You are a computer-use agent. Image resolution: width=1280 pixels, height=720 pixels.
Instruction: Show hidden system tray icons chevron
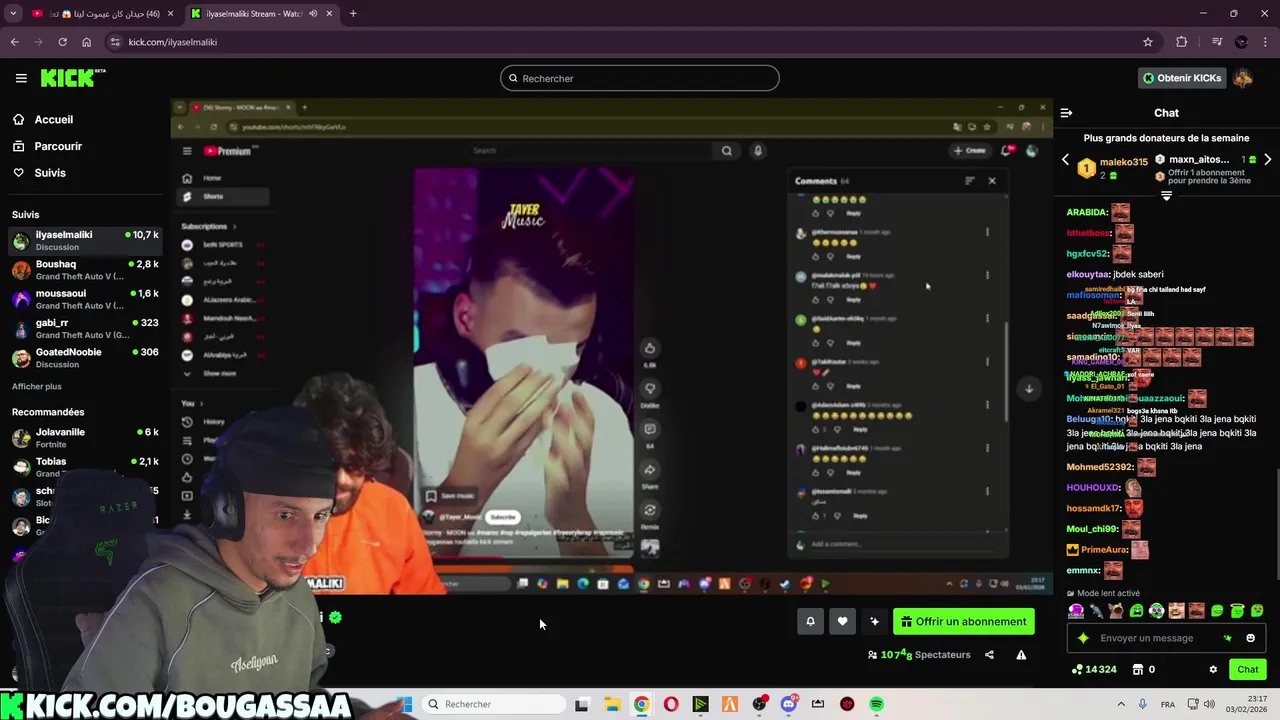(x=1120, y=704)
